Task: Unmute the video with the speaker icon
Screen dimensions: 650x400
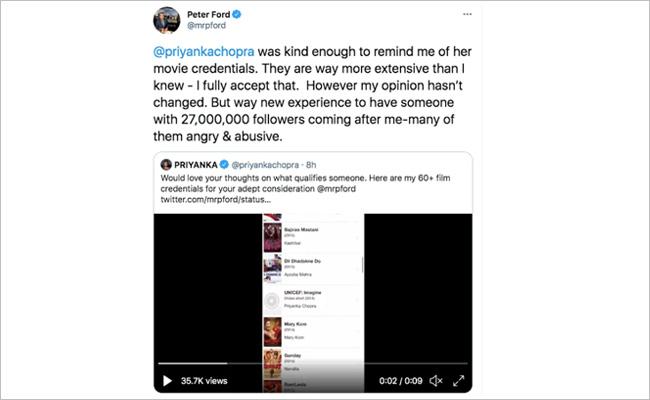Action: (434, 381)
